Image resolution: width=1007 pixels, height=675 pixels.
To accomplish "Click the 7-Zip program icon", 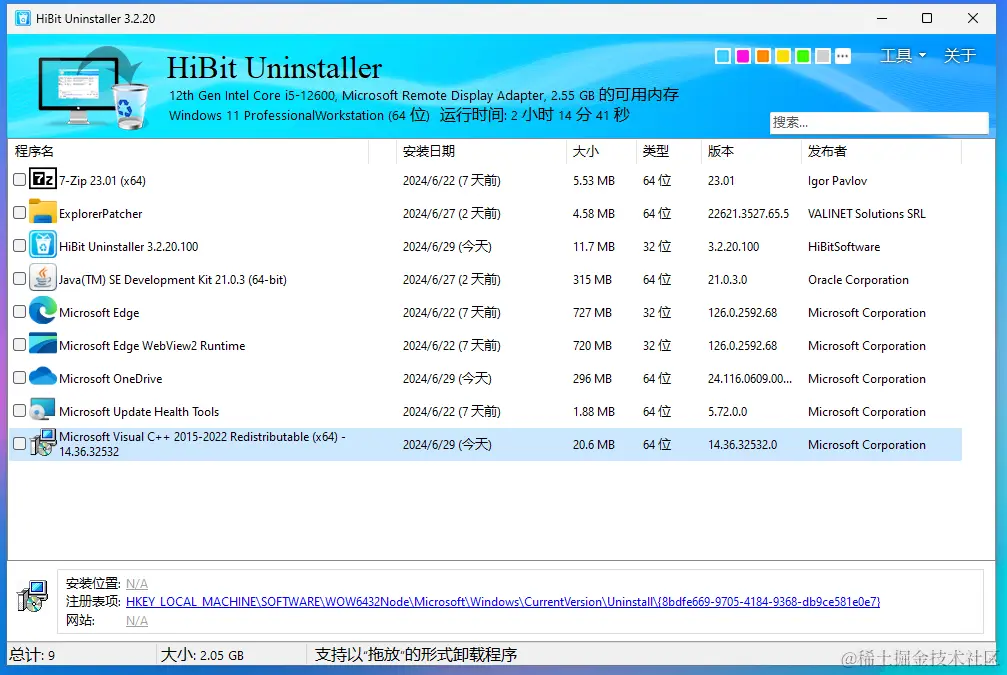I will pos(43,179).
